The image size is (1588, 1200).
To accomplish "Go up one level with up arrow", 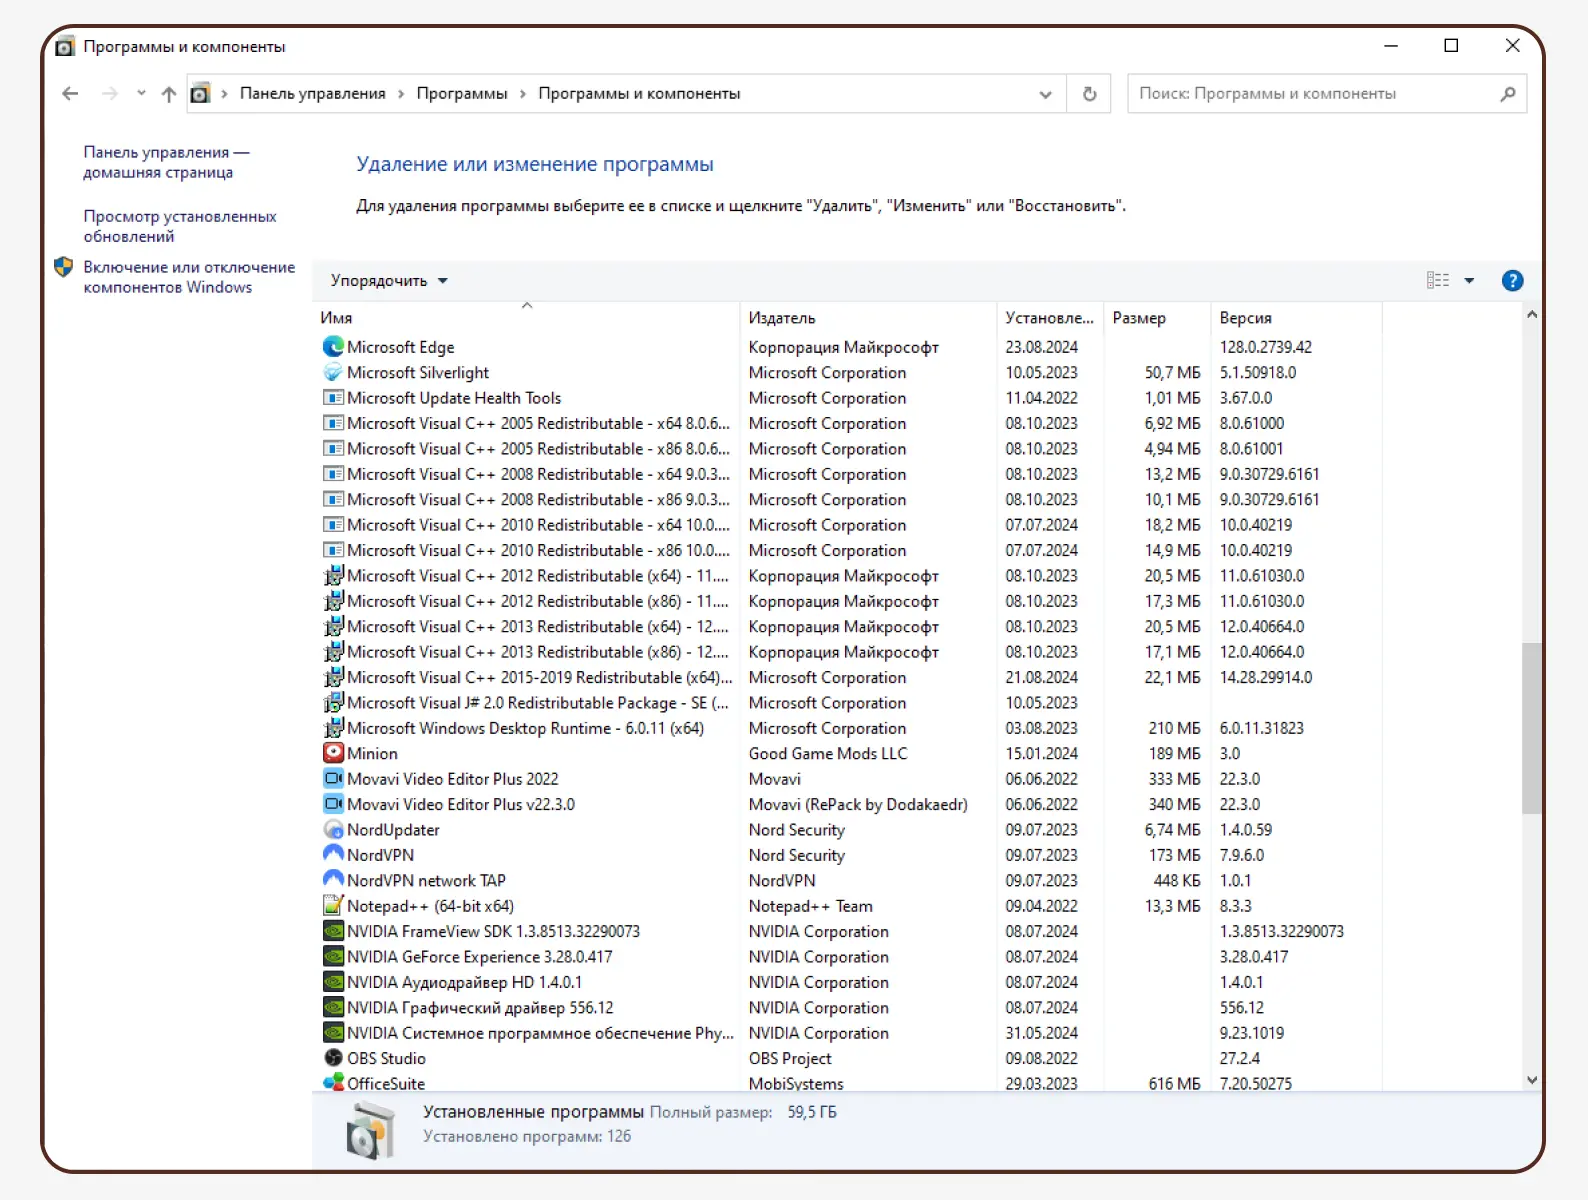I will pyautogui.click(x=168, y=94).
